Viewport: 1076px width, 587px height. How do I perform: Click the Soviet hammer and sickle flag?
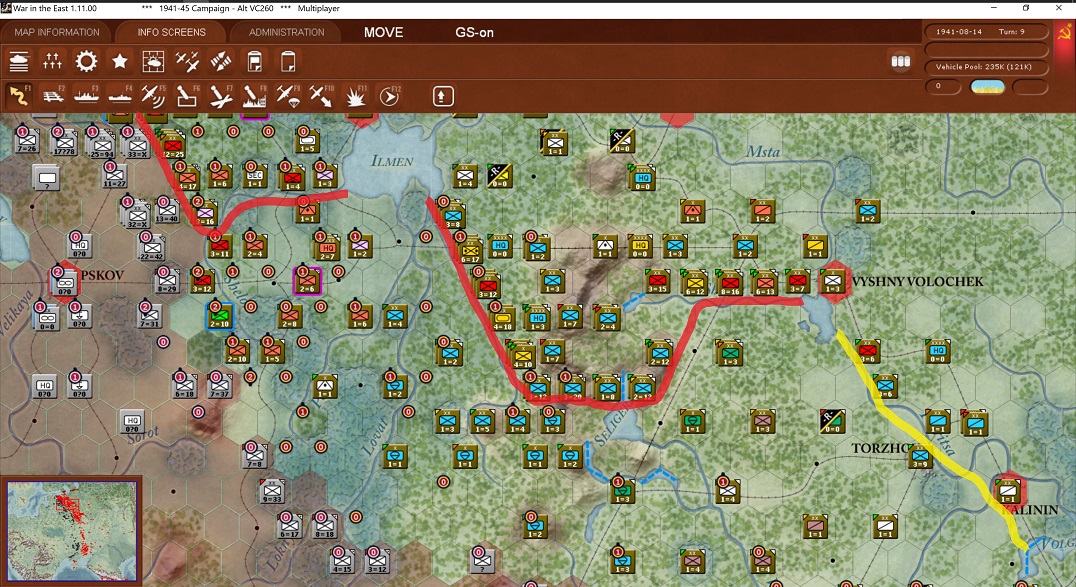[1064, 34]
